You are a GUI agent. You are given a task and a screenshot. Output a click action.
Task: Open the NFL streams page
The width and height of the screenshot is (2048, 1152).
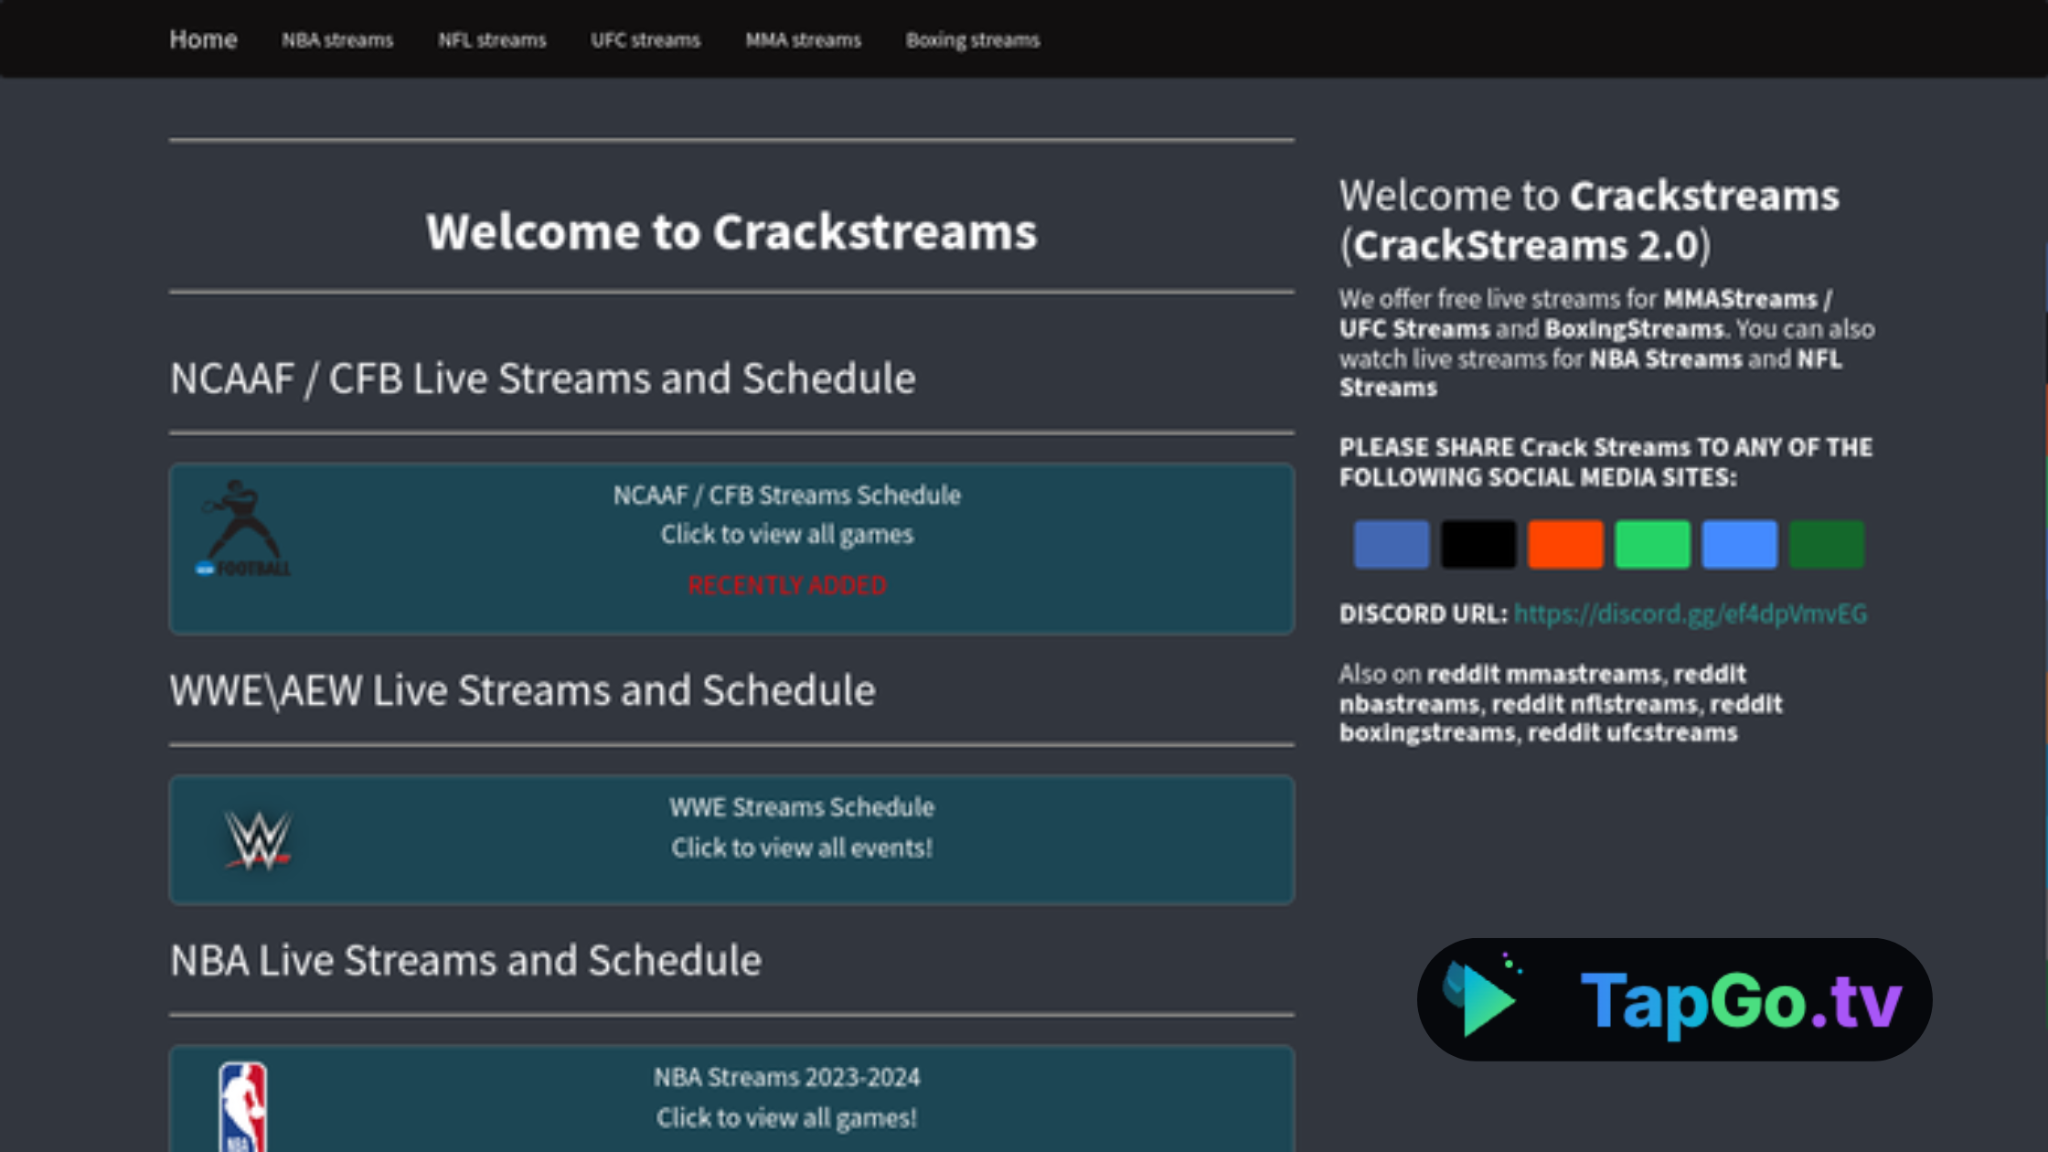coord(491,40)
